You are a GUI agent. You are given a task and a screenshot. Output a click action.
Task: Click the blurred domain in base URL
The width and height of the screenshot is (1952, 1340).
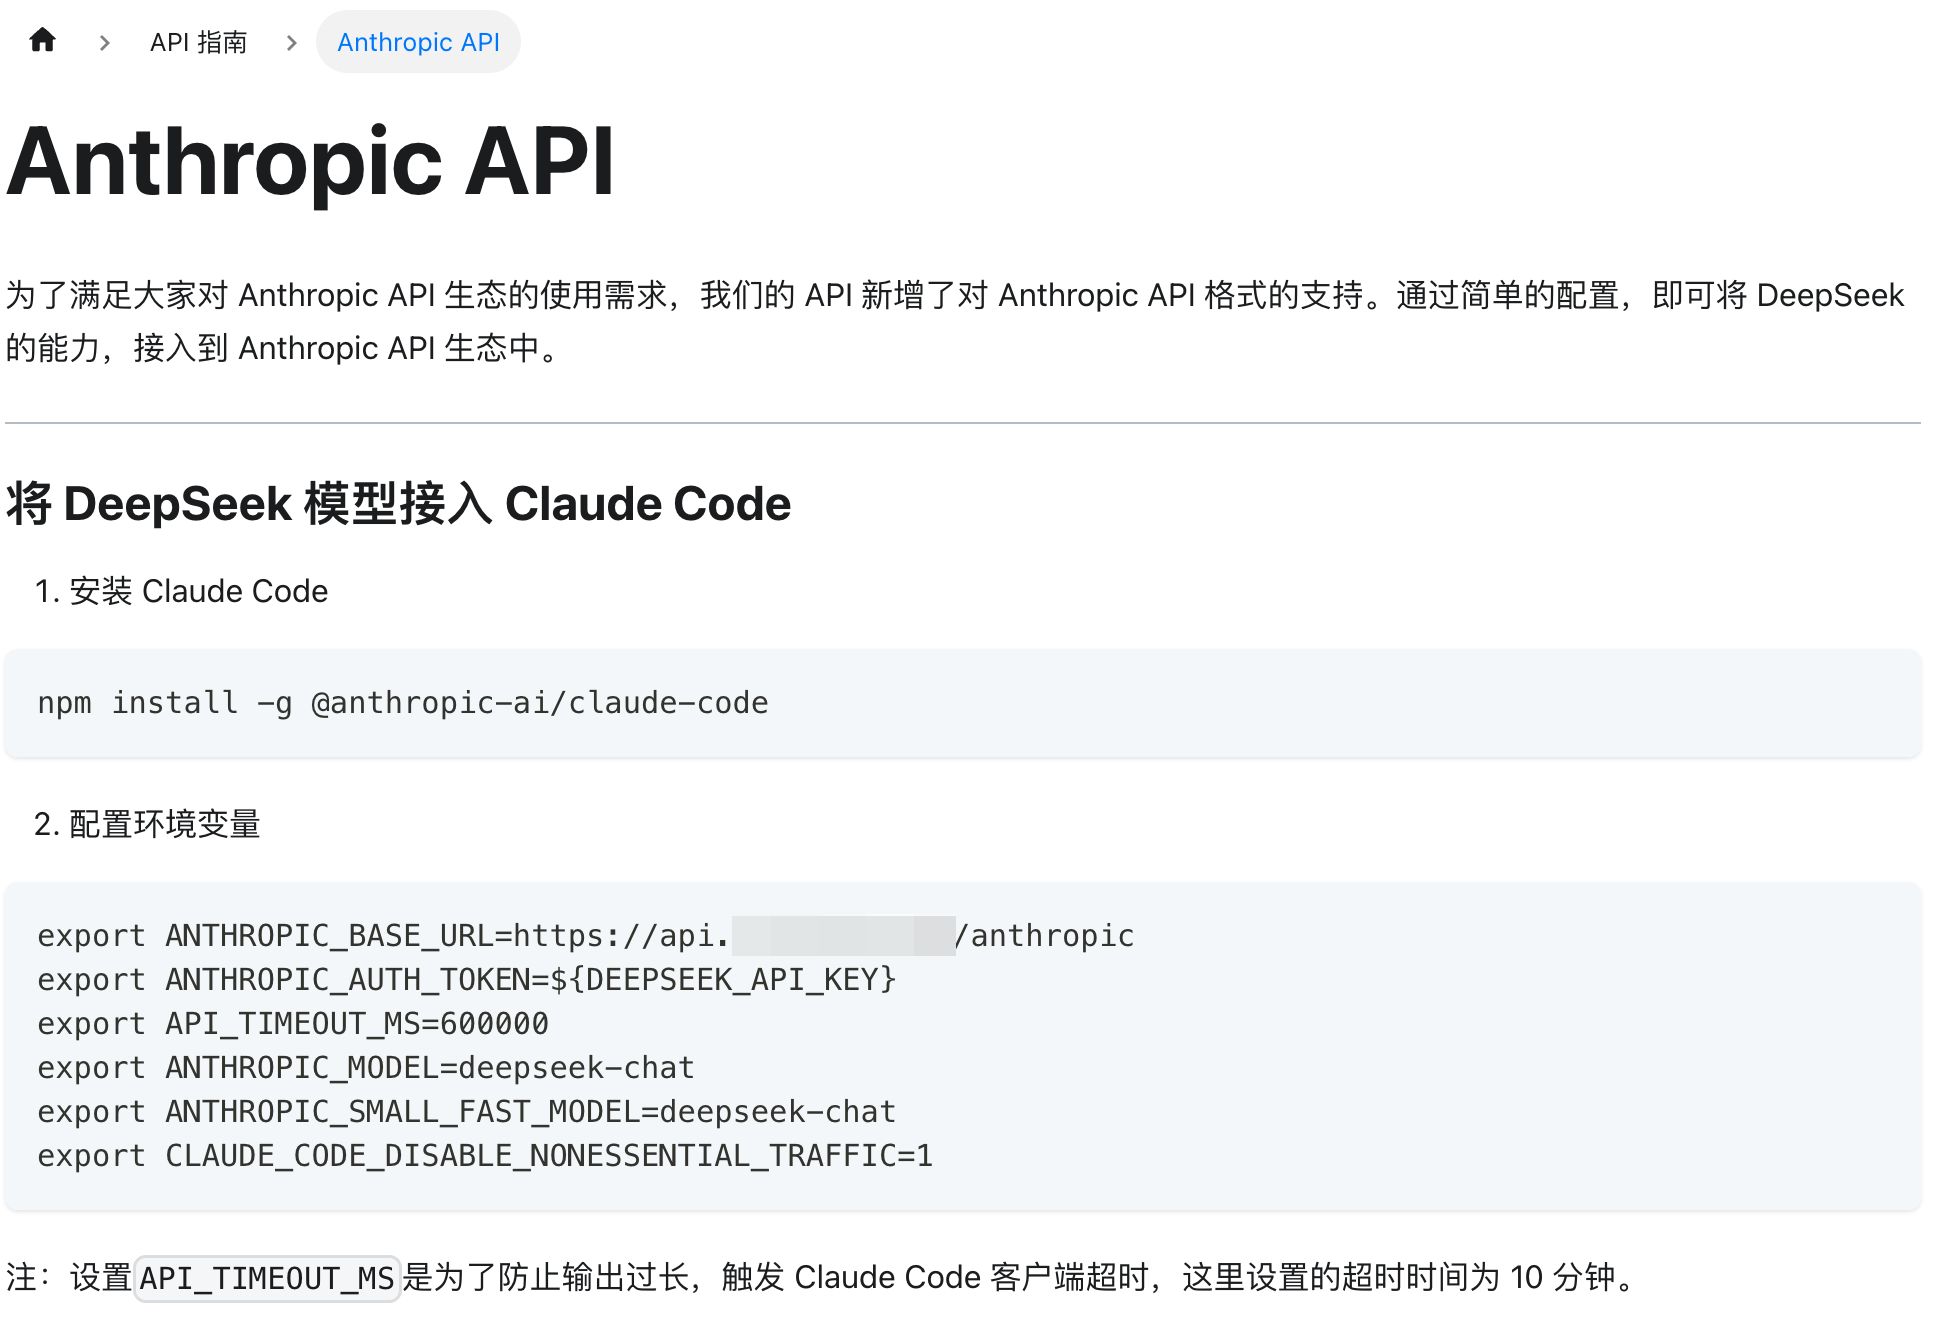tap(843, 936)
